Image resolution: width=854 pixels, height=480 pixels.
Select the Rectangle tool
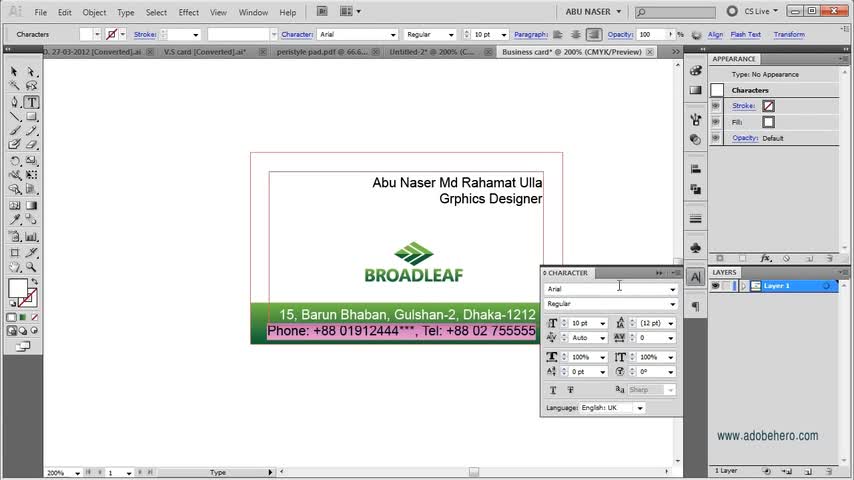coord(31,117)
